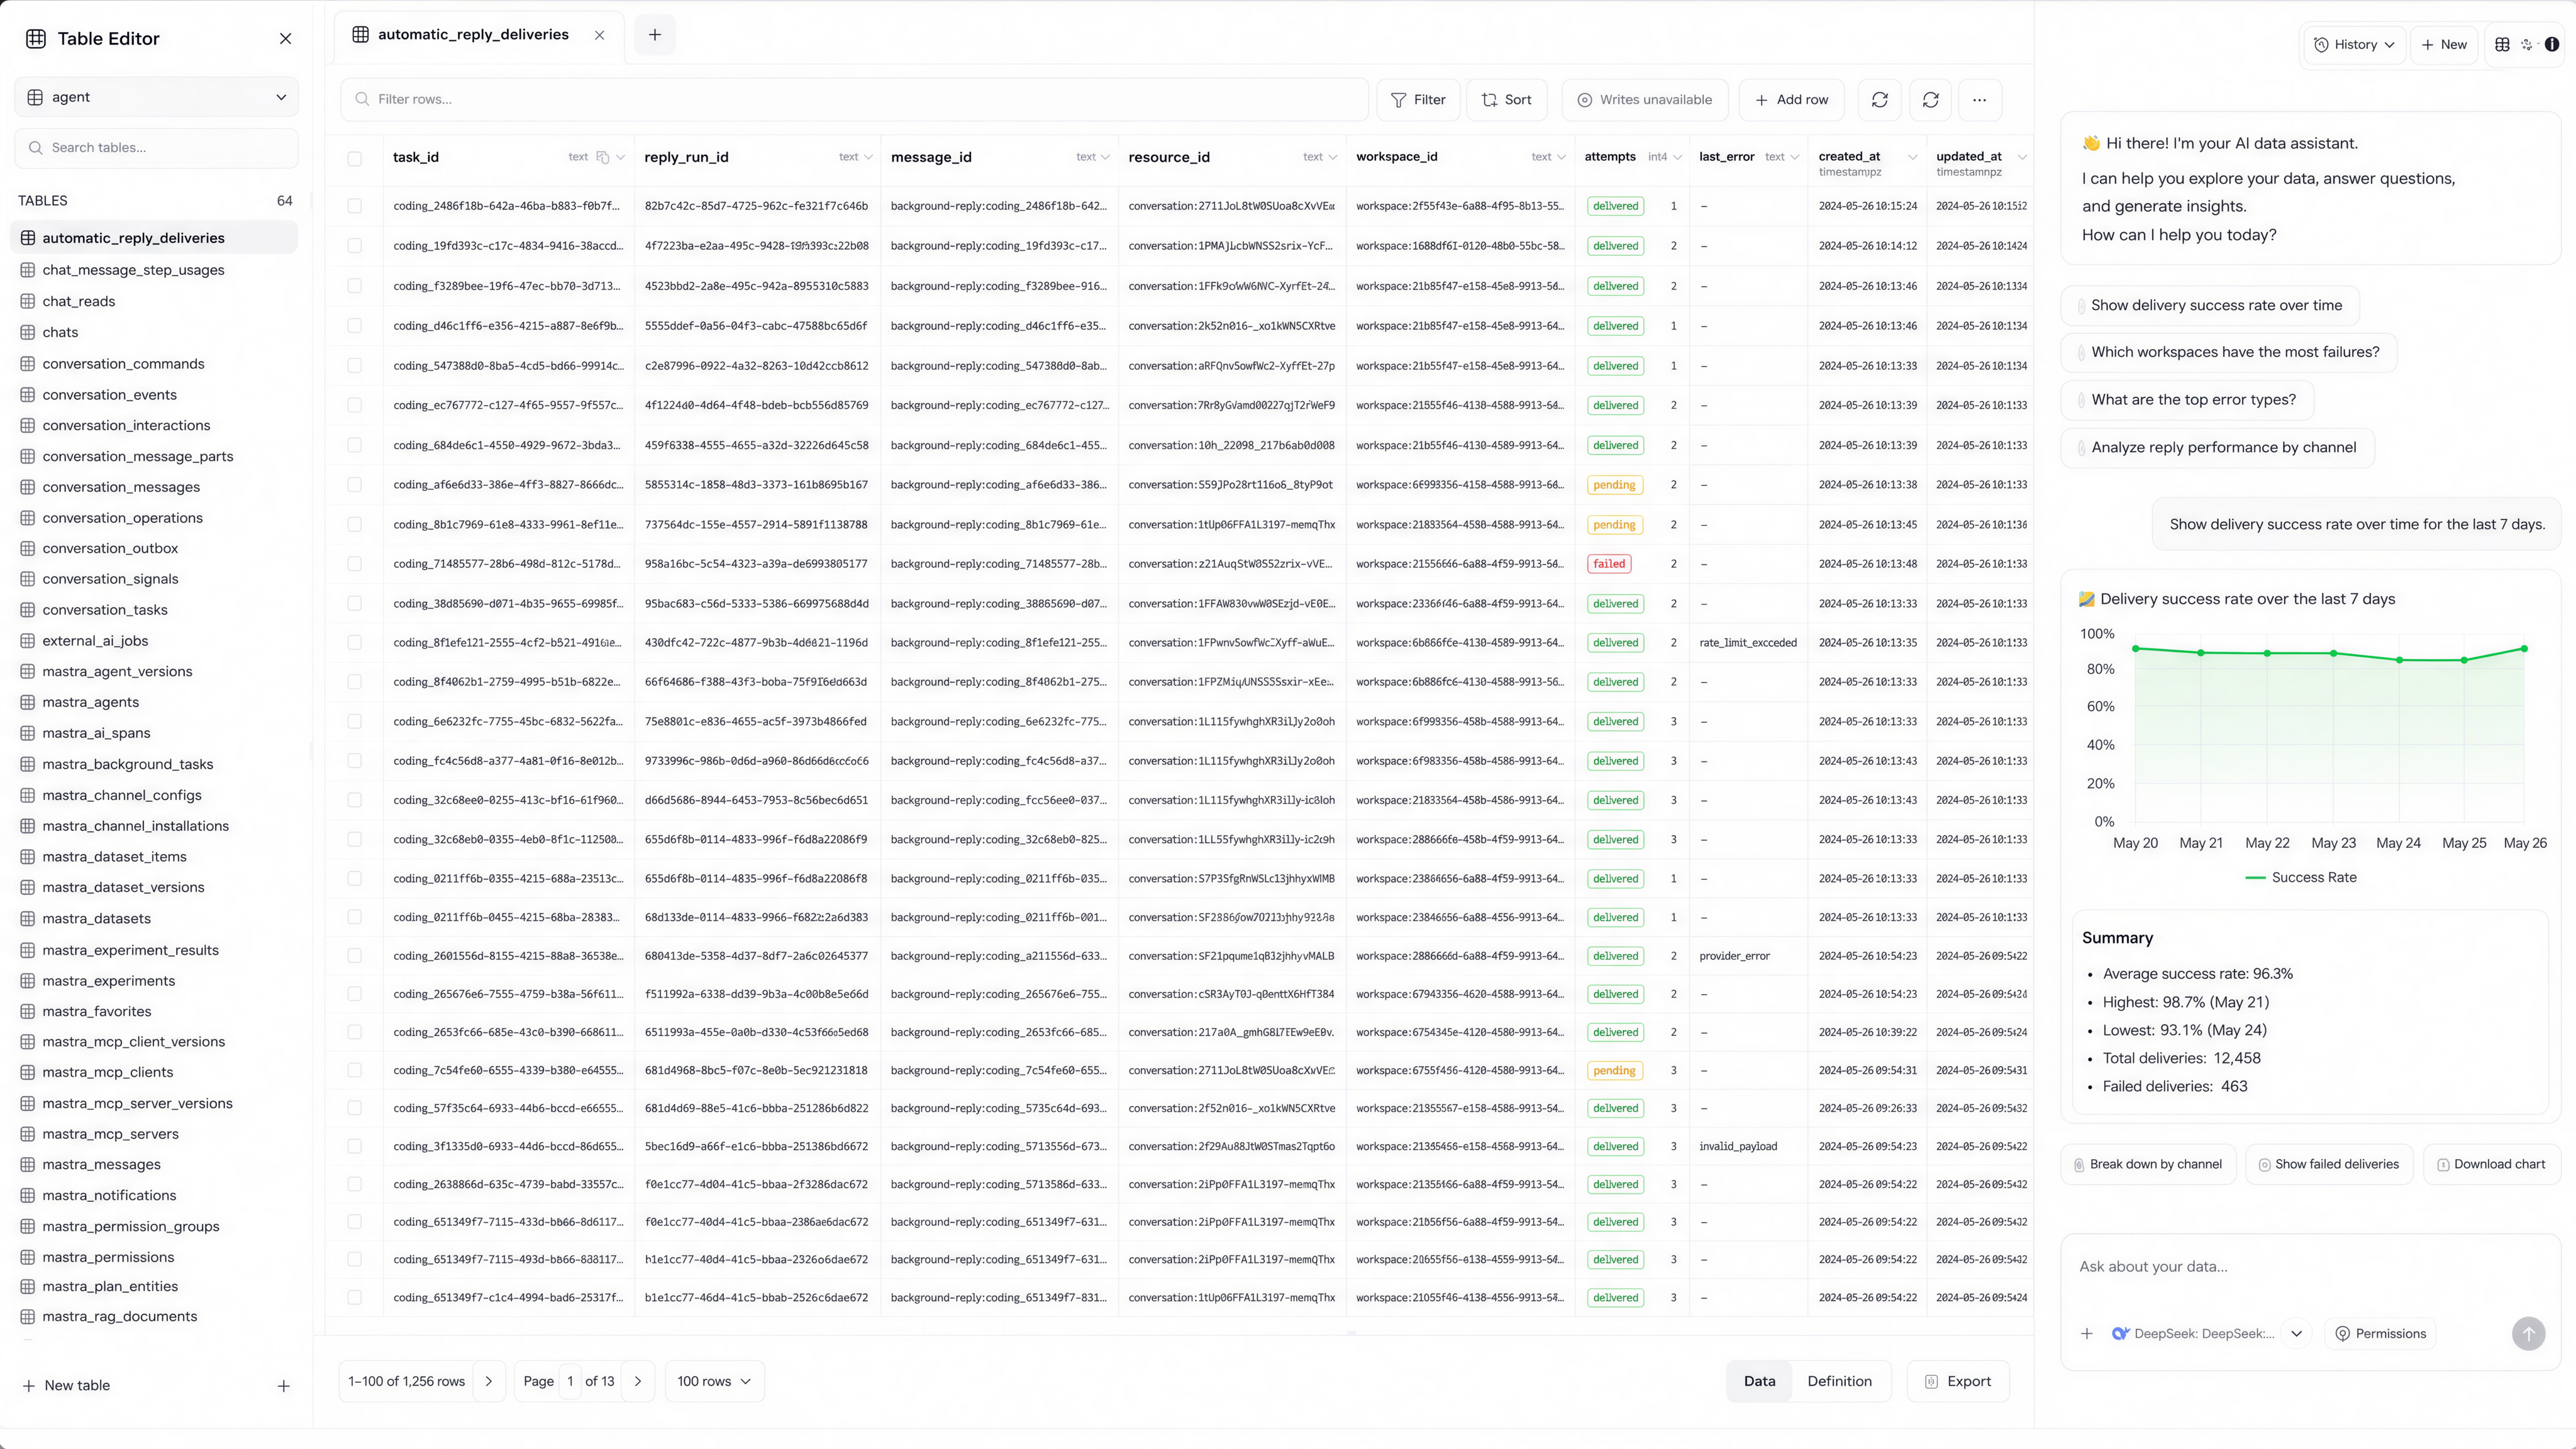Check row coding_2486f18b checkbox
The width and height of the screenshot is (2576, 1449).
(x=355, y=206)
